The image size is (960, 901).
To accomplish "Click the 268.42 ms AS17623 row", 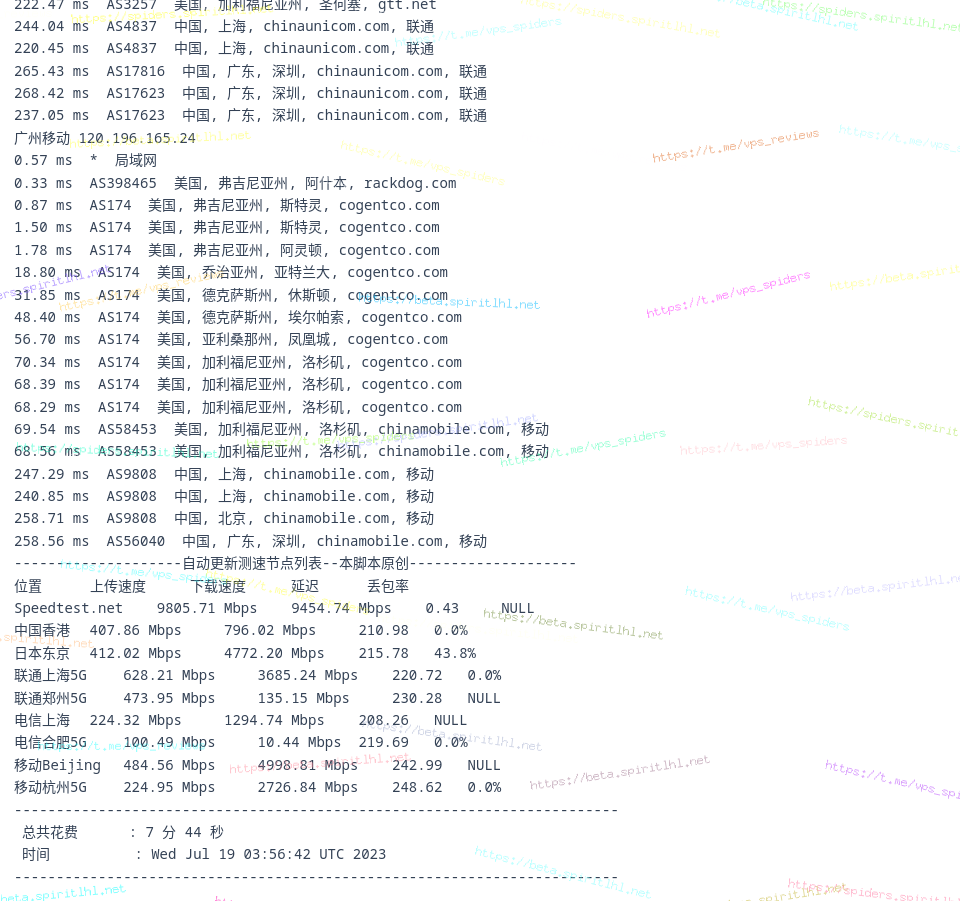I will coord(250,94).
